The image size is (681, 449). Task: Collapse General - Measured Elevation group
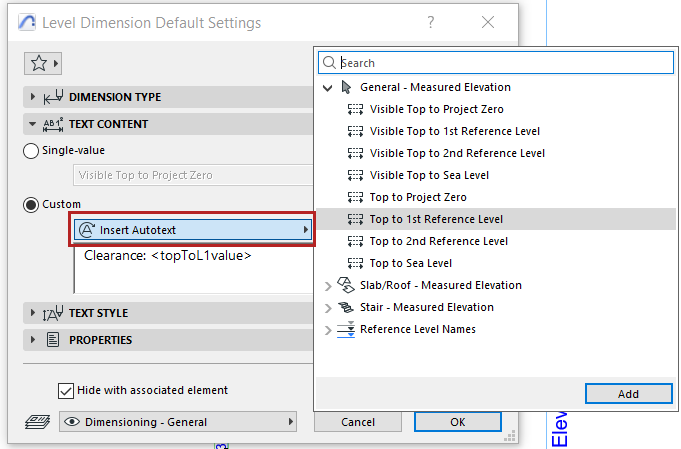[327, 87]
